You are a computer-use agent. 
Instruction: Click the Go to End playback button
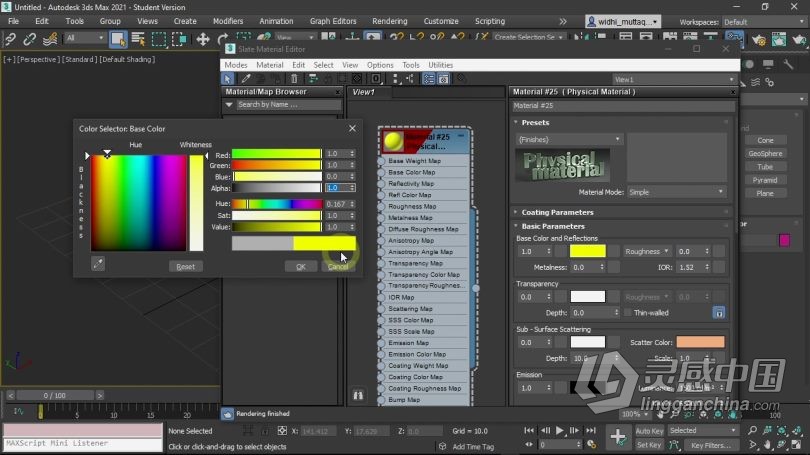coord(591,430)
